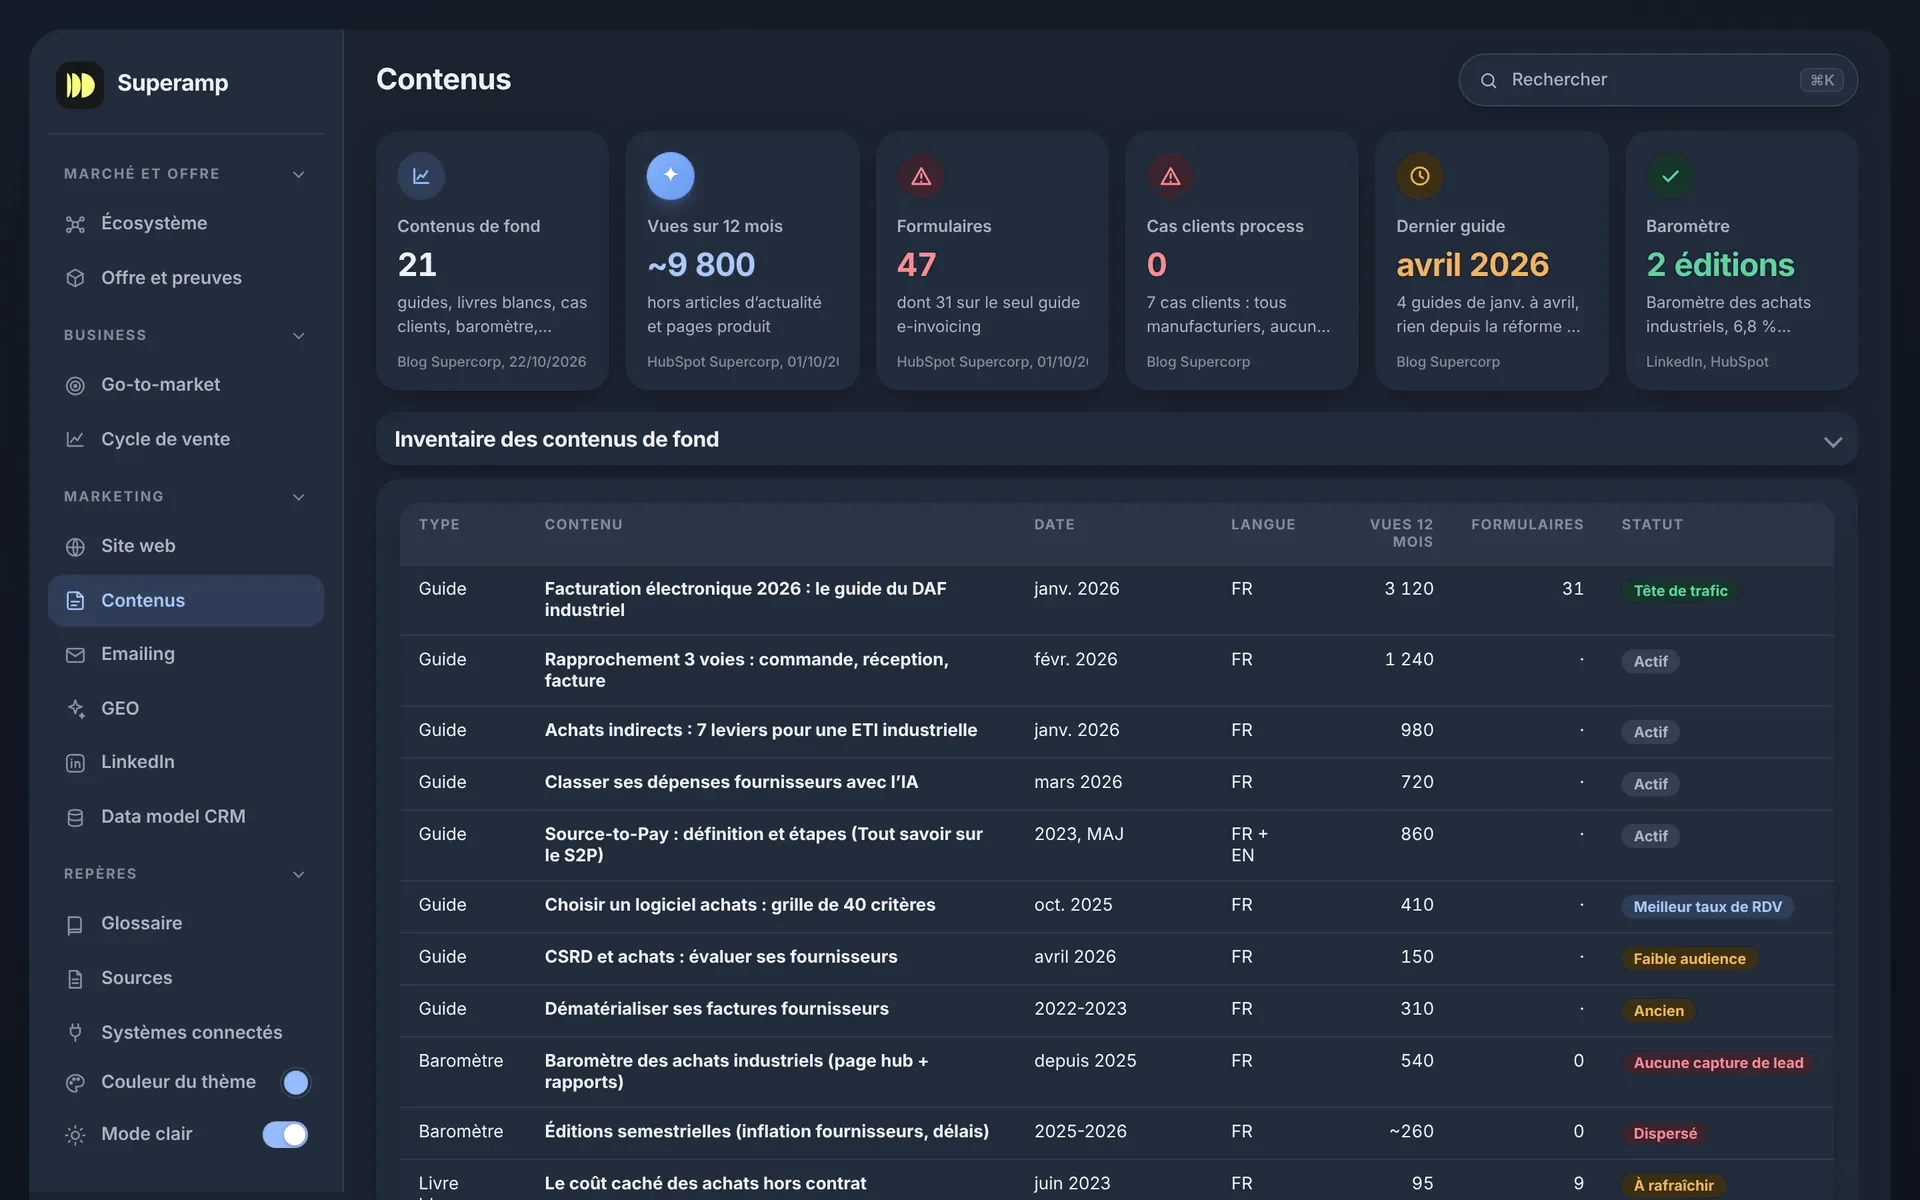Open the Emailing page from the sidebar
The width and height of the screenshot is (1920, 1200).
[x=186, y=654]
